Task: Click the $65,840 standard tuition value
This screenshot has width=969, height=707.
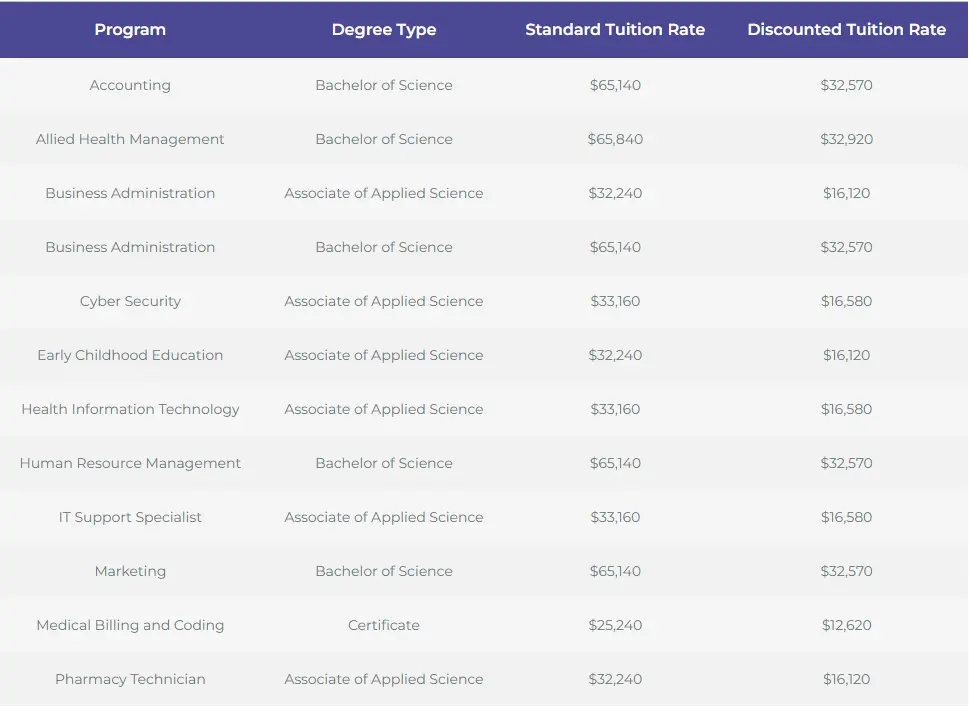Action: 615,139
